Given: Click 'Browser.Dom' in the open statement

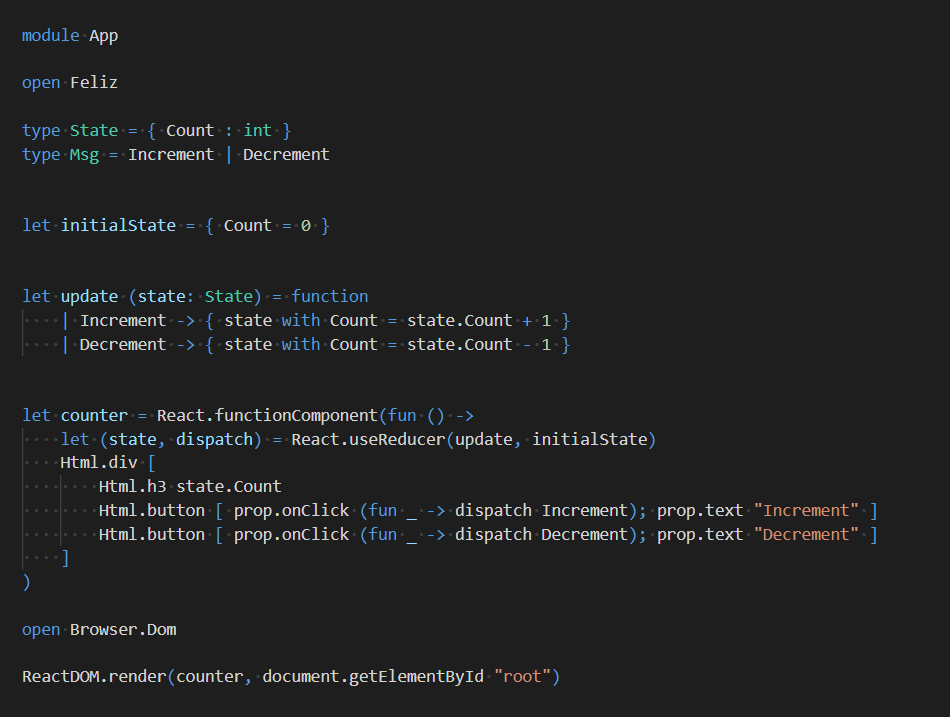Looking at the screenshot, I should tap(123, 630).
